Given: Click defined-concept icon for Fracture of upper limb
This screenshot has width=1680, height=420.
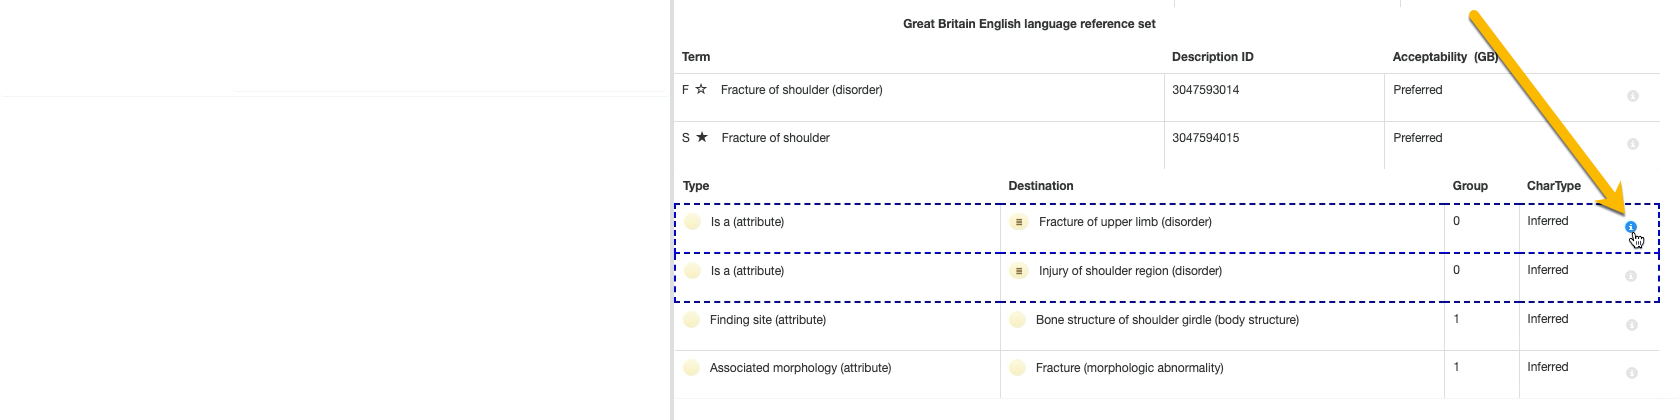Looking at the screenshot, I should point(1018,222).
